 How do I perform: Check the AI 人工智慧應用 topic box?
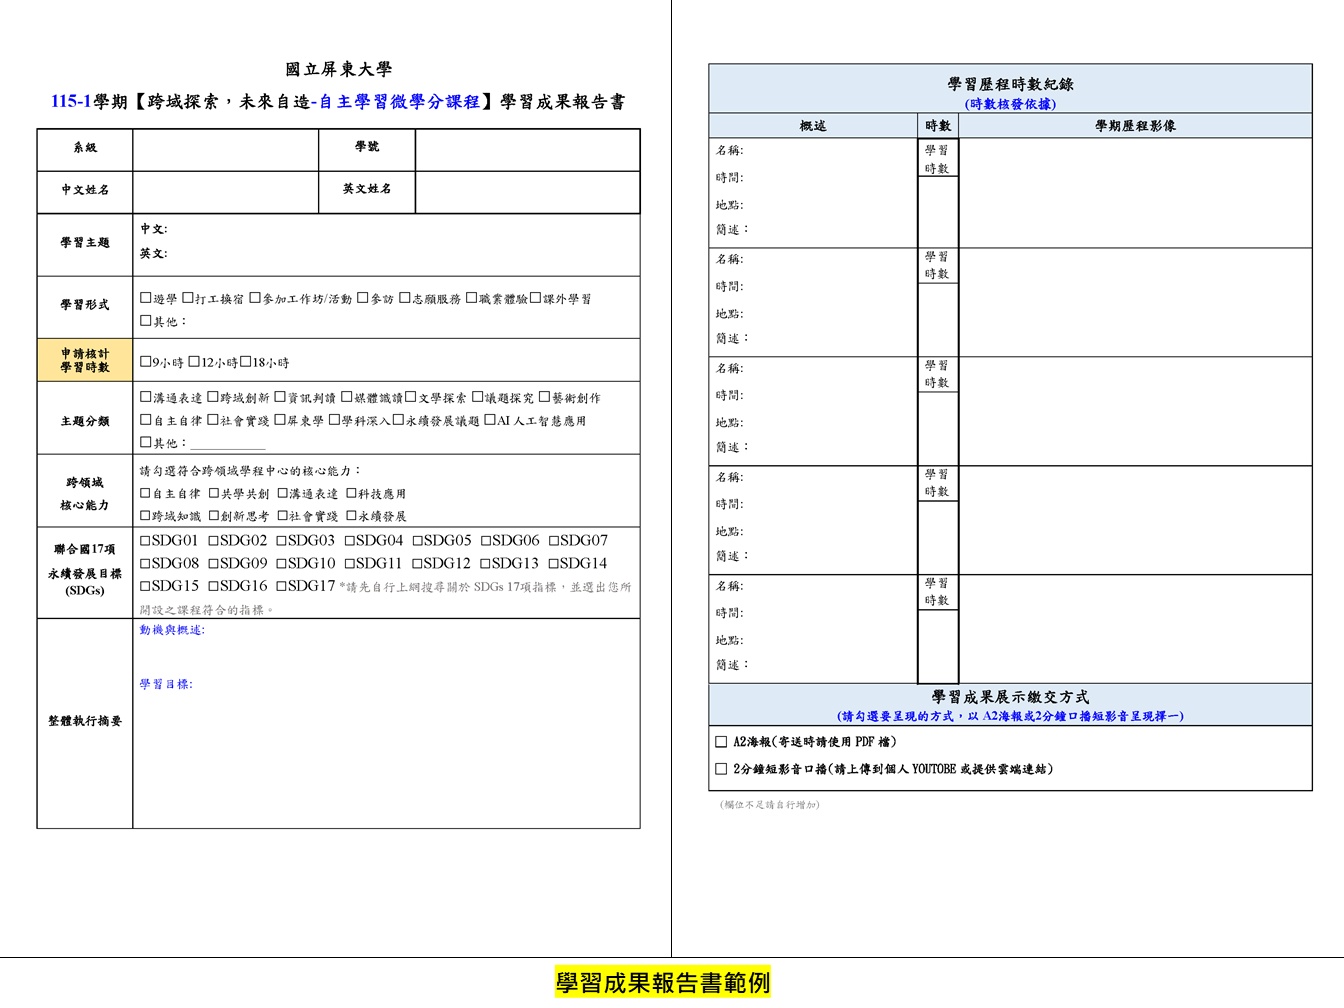point(490,420)
